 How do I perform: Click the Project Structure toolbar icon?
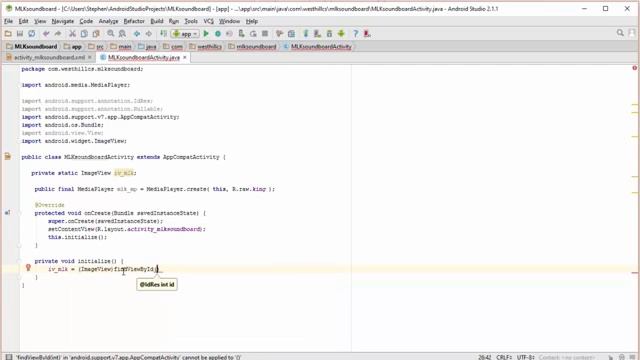(x=291, y=34)
